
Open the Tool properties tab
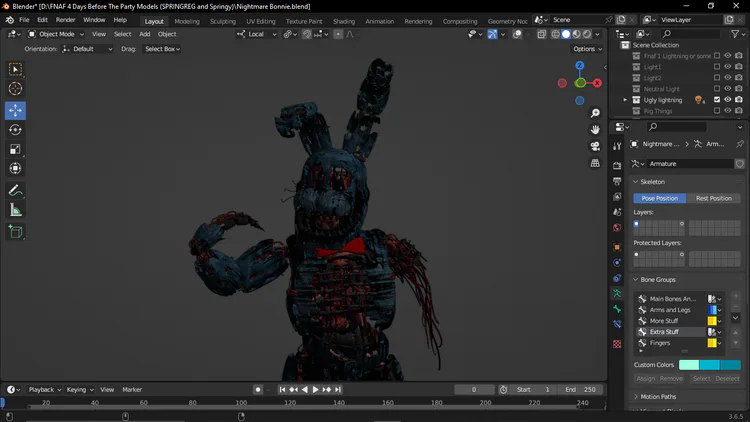(617, 146)
